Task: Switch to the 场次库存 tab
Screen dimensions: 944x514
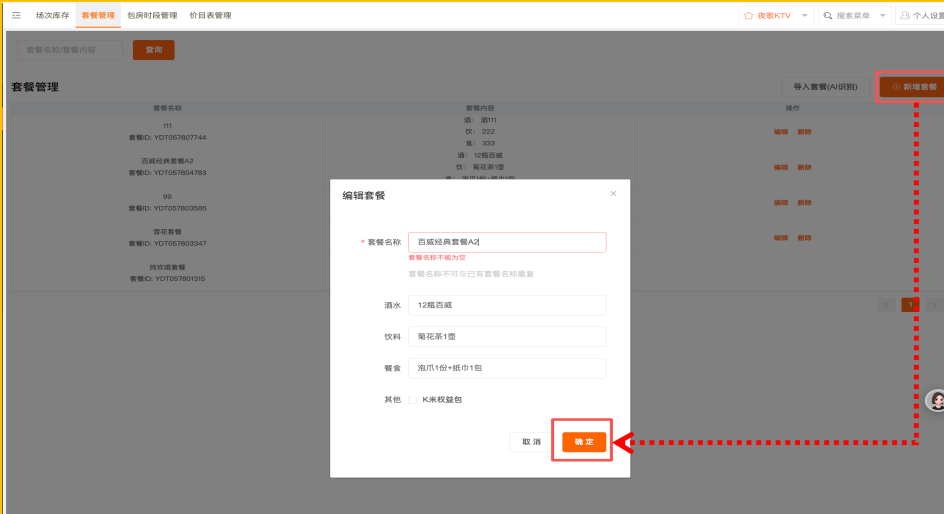Action: [53, 15]
